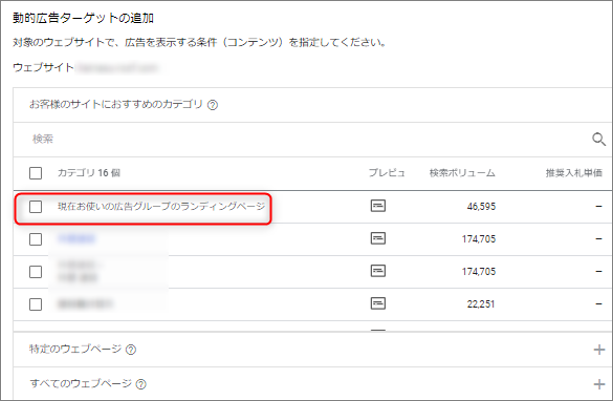Click help icon beside お客様のサイトにおすすめのカテゴリ
Screen dimensions: 613x401
pos(212,104)
